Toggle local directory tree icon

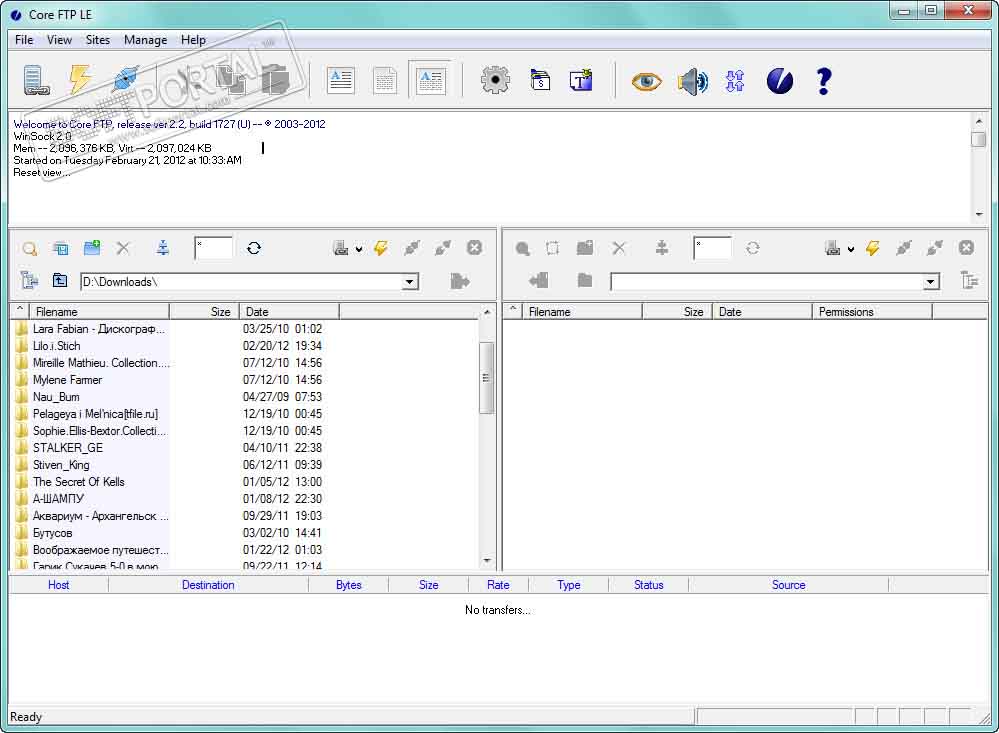click(29, 280)
